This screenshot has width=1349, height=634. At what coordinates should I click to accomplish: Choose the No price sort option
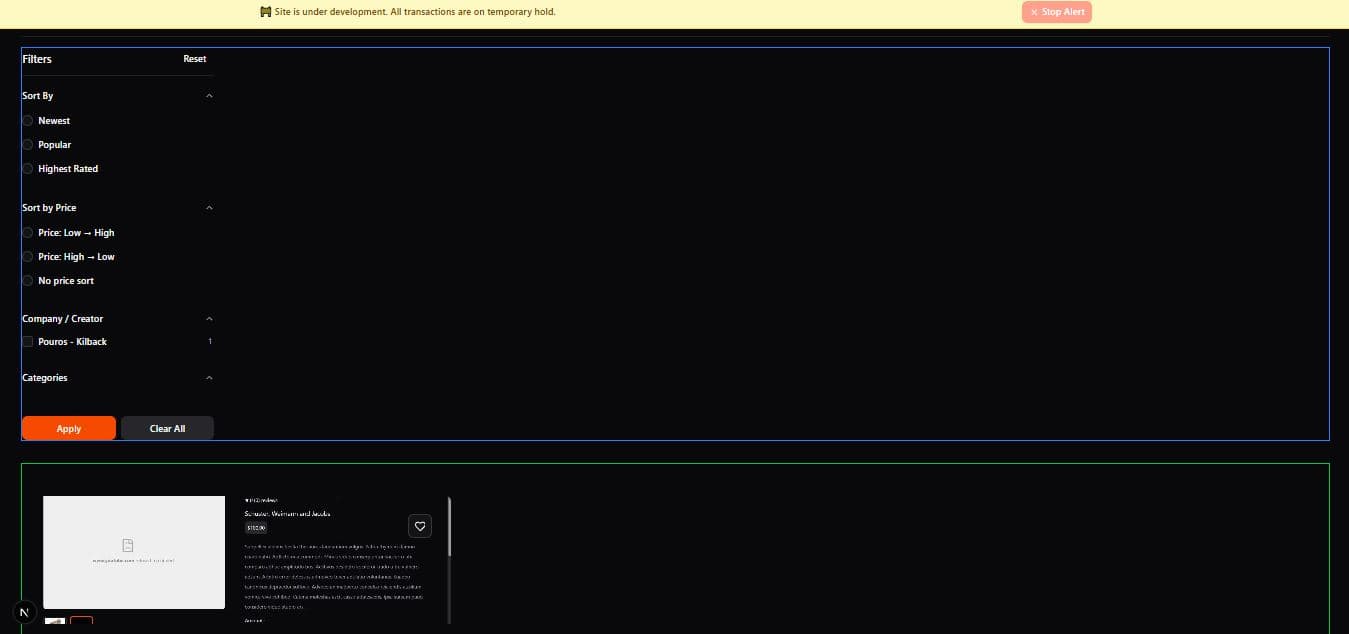[28, 281]
